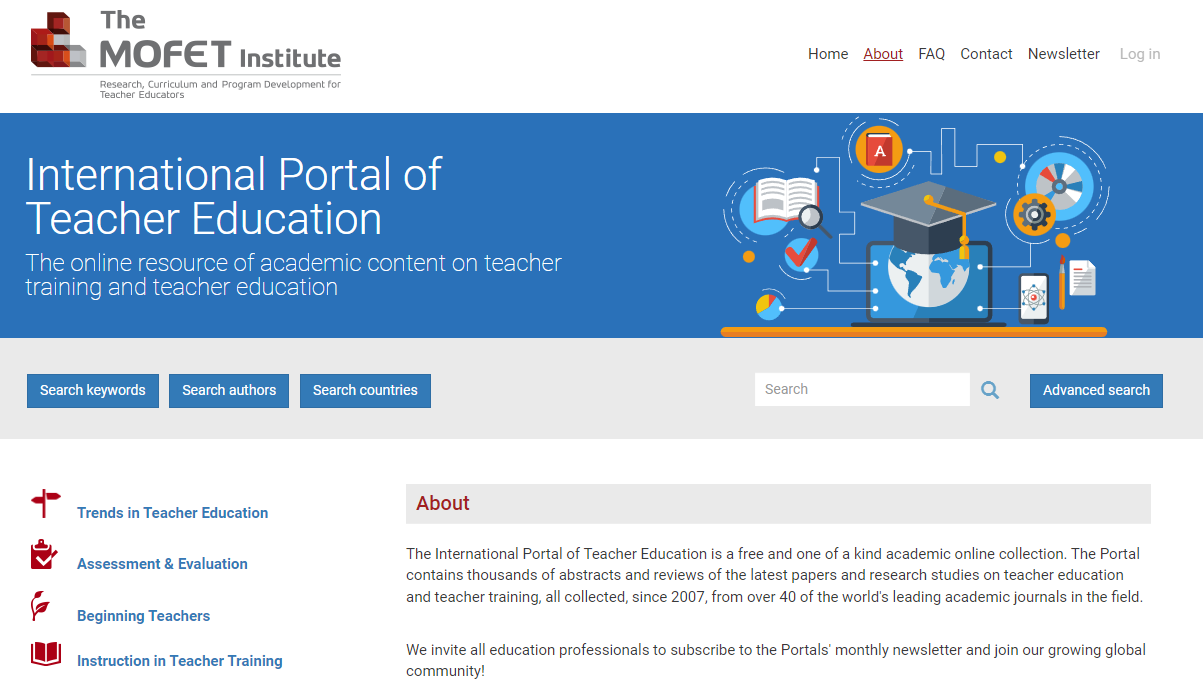
Task: Click the Search countries button
Action: [365, 390]
